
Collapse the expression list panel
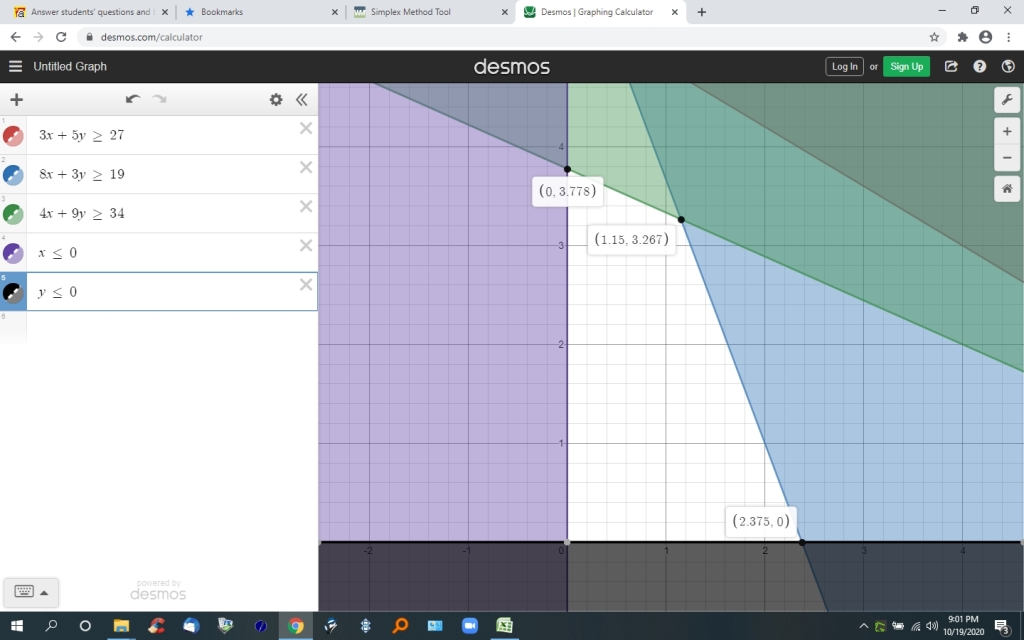(301, 99)
